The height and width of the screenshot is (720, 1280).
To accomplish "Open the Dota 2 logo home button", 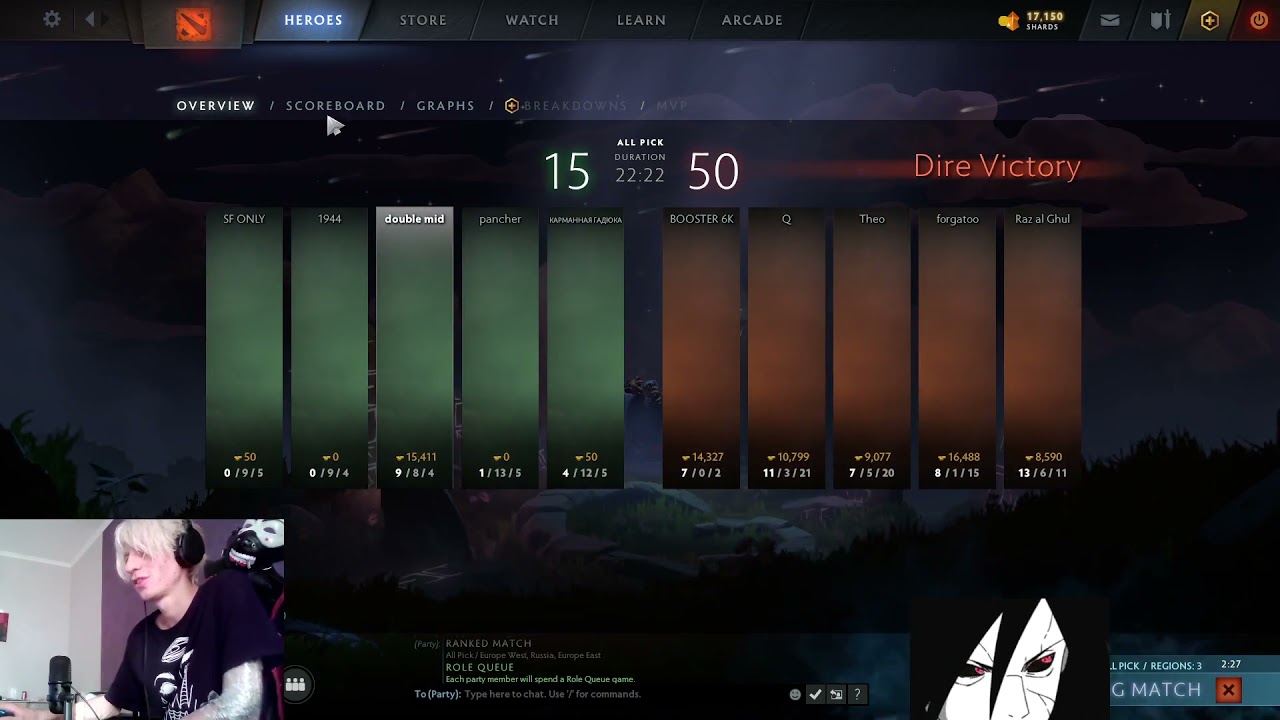I will point(194,22).
